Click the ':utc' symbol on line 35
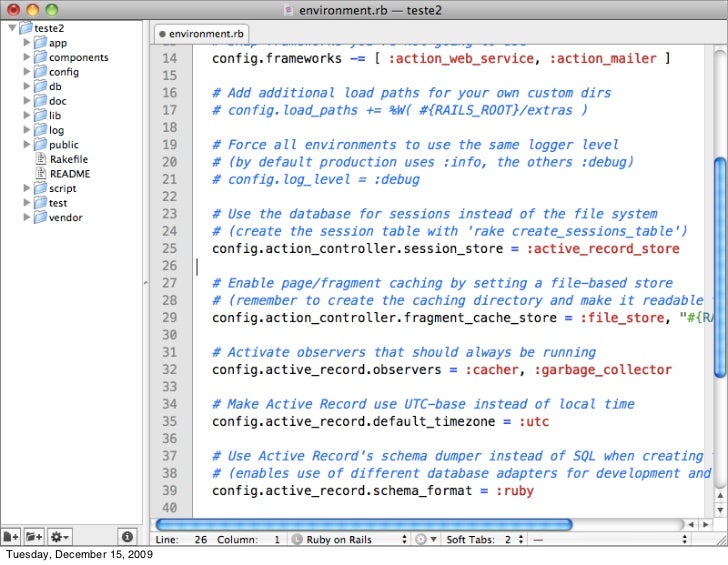 coord(534,422)
